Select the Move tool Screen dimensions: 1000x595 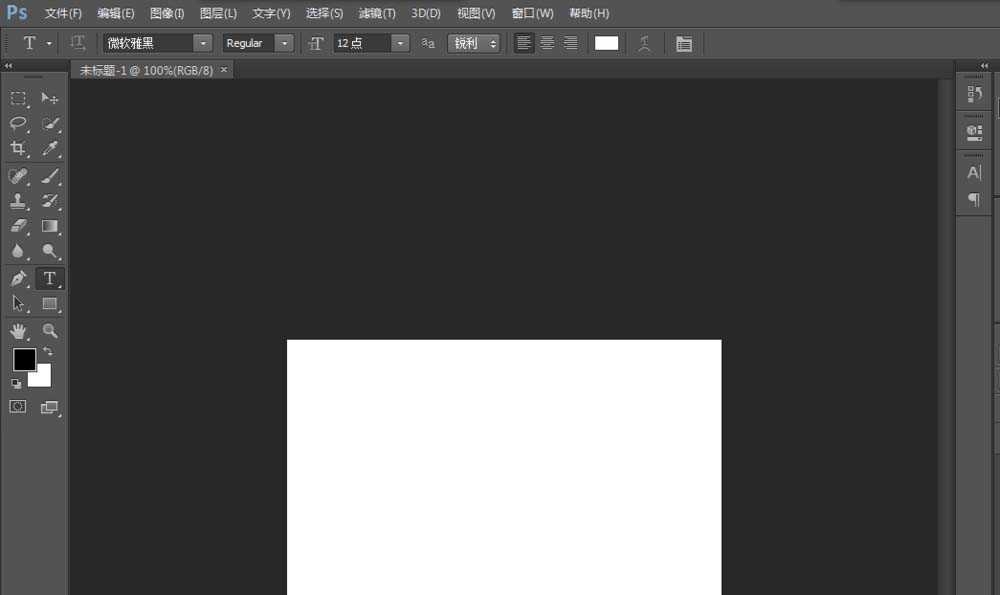(x=50, y=98)
